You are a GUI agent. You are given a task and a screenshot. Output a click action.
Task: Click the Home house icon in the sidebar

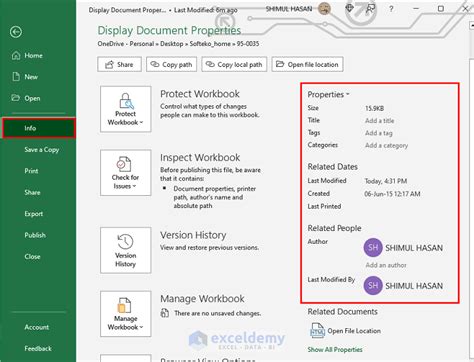tap(16, 56)
